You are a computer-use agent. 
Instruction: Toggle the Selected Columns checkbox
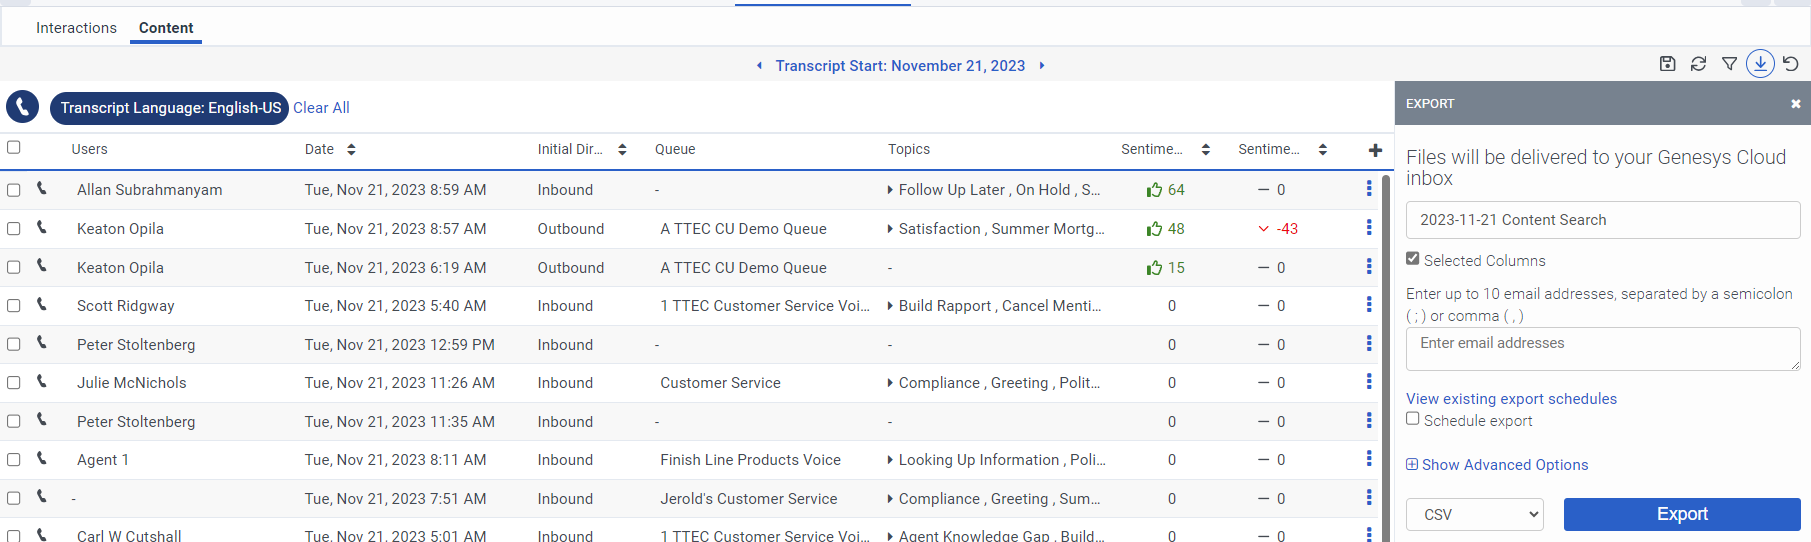1413,259
